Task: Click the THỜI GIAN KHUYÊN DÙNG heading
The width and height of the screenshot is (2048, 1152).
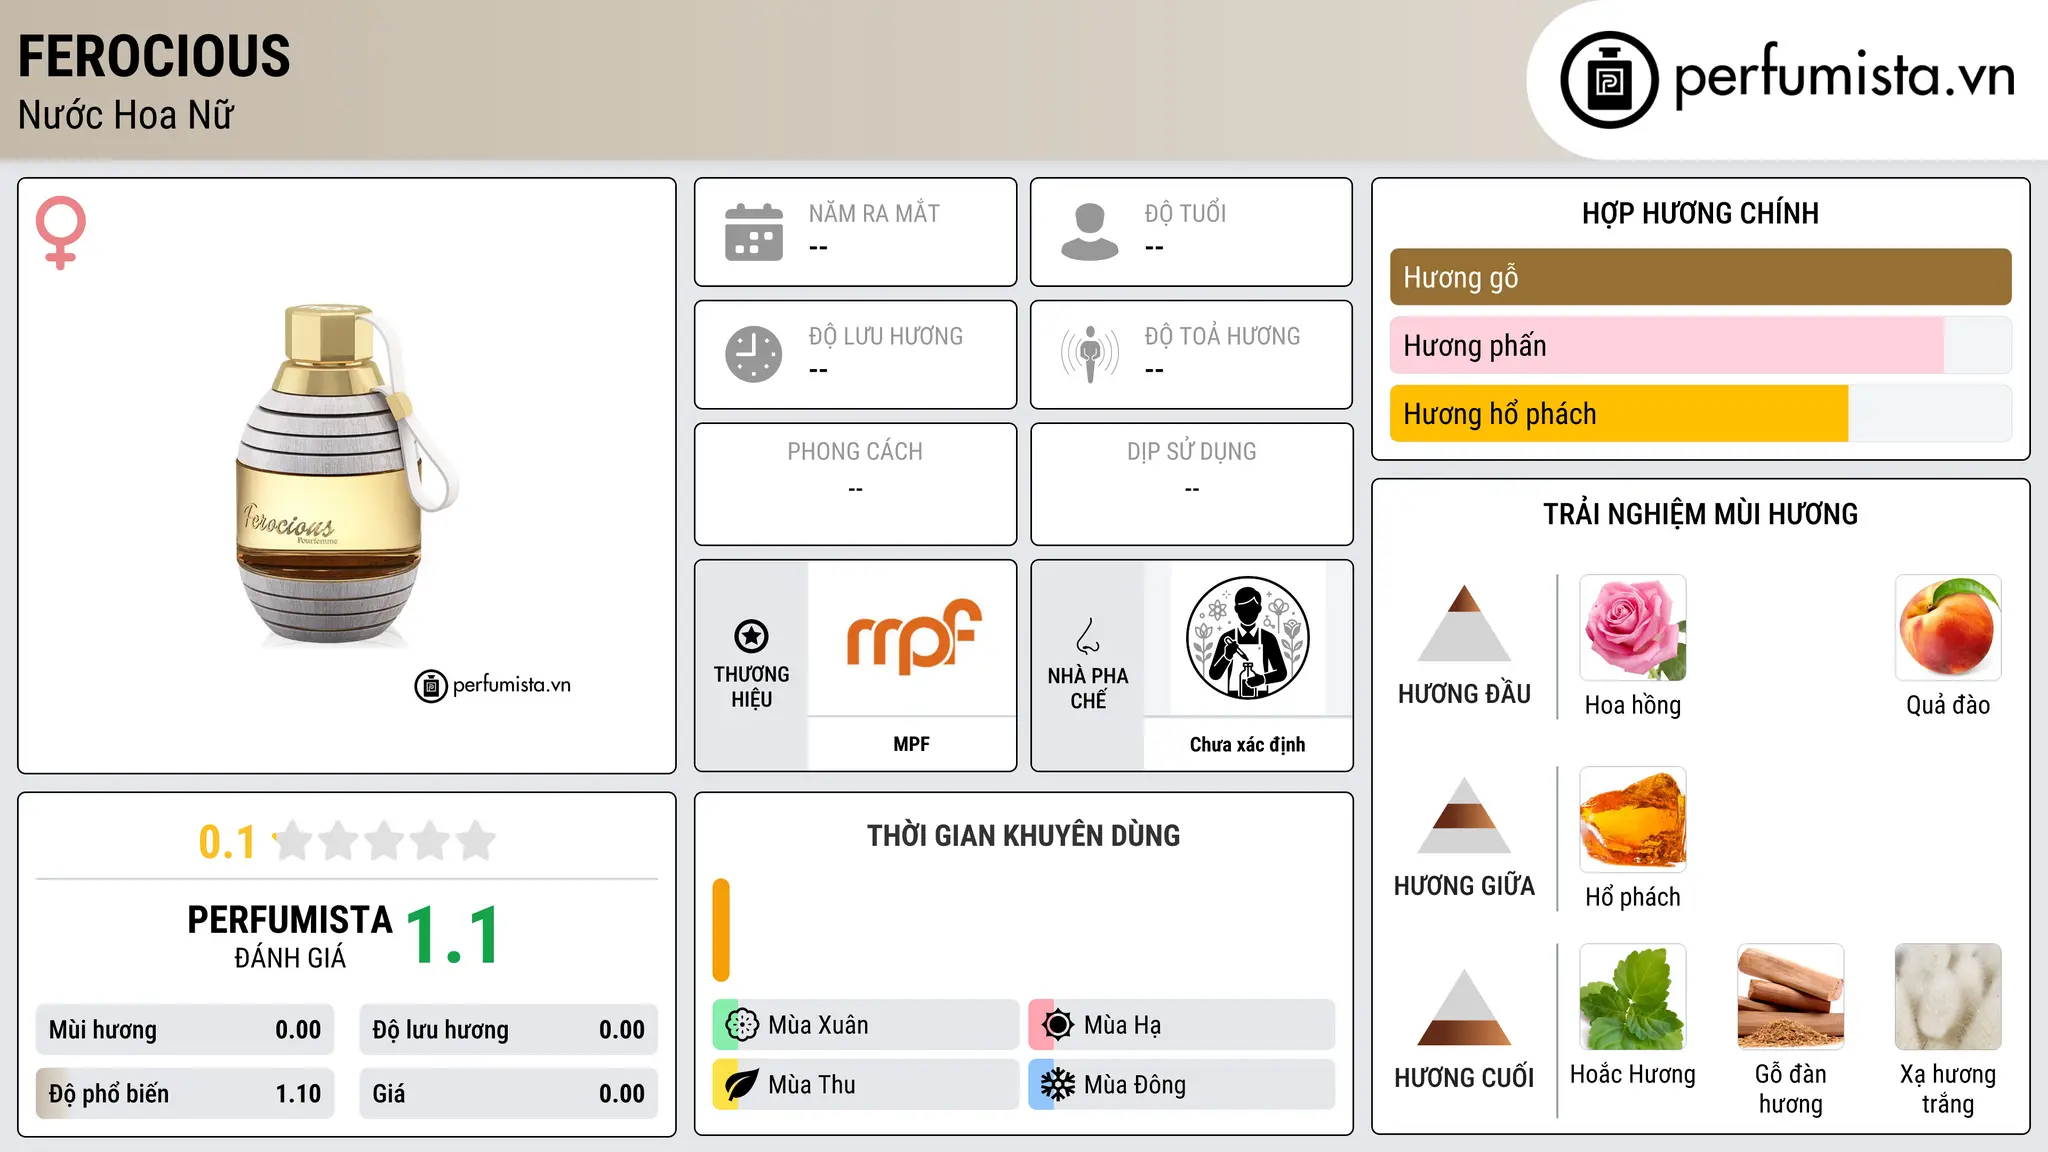Action: [x=1023, y=835]
